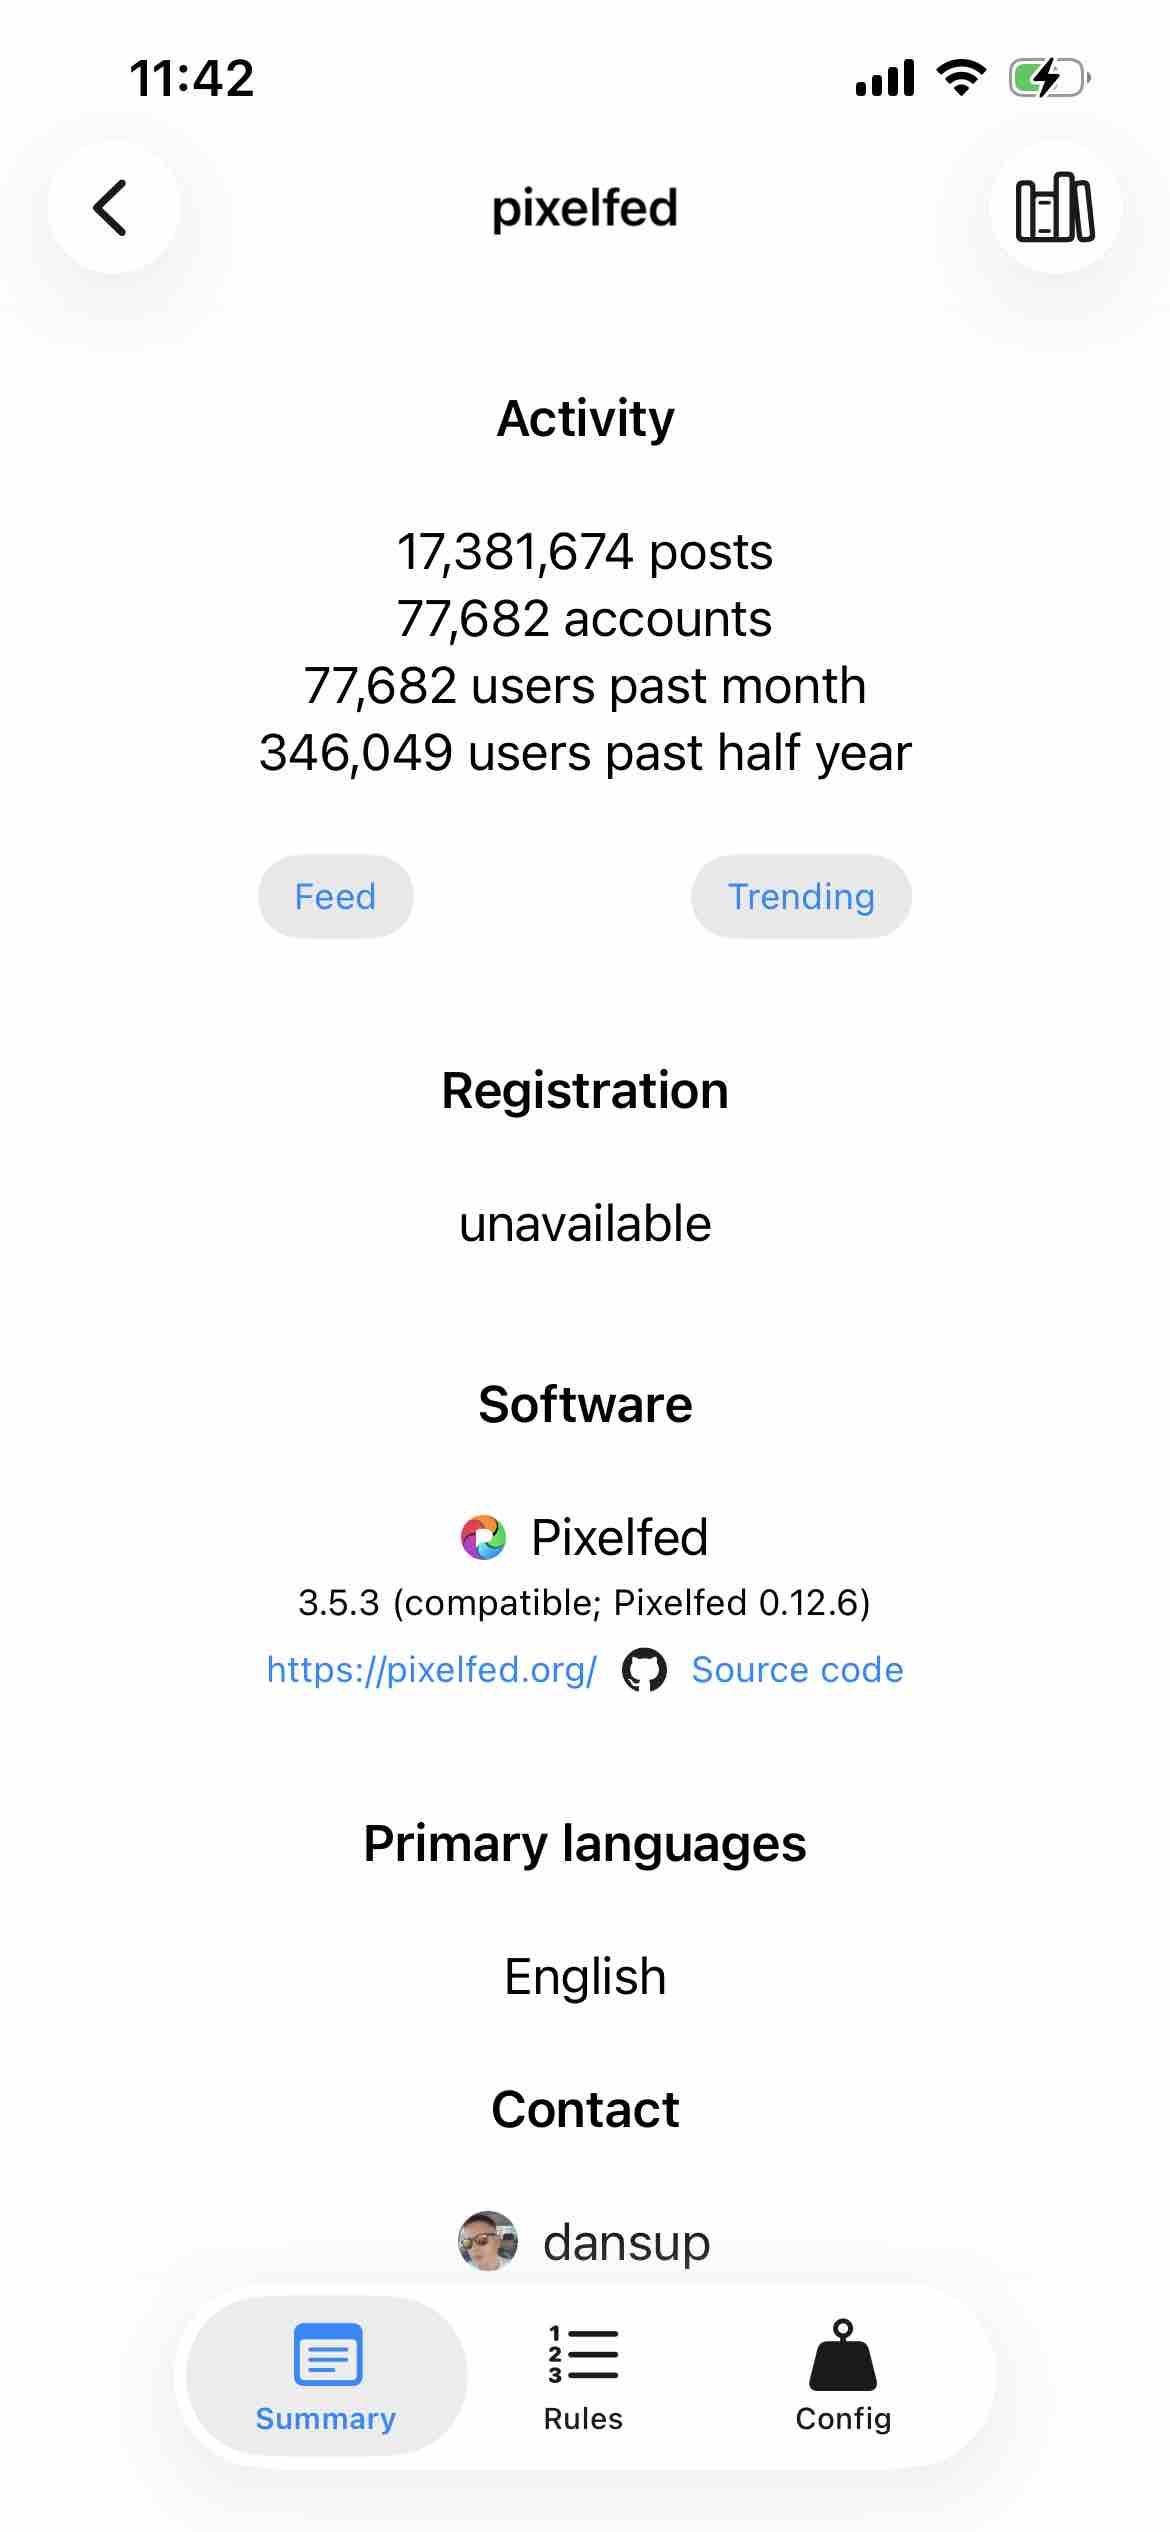The height and width of the screenshot is (2532, 1170).
Task: Tap the GitHub octocat icon
Action: (644, 1670)
